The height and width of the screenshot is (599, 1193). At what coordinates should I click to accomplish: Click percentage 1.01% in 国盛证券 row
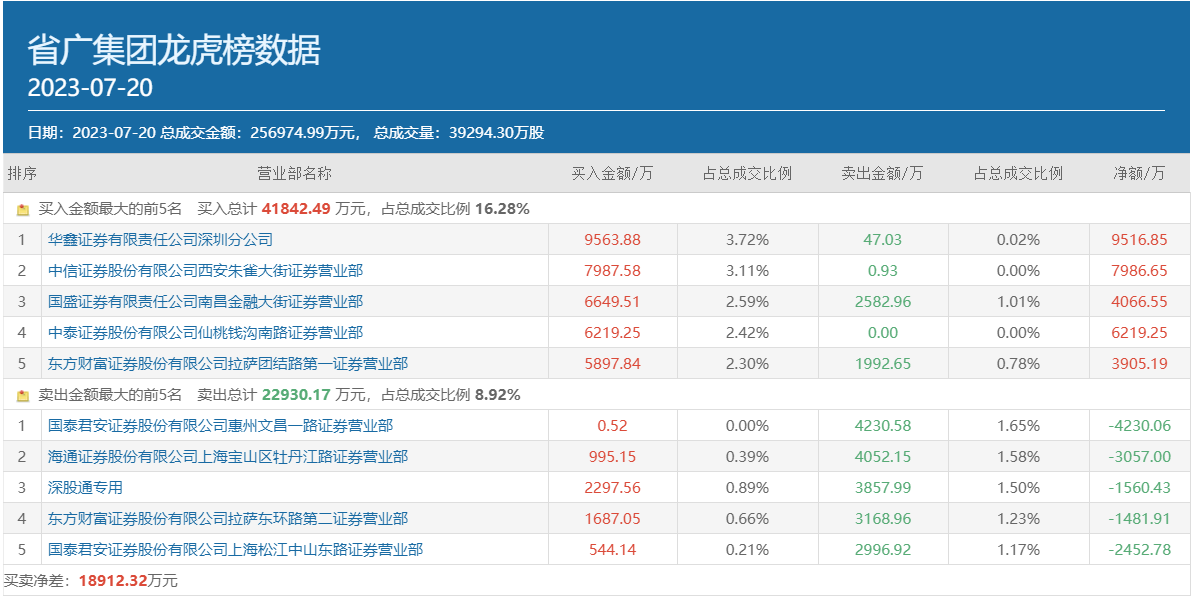coord(1018,302)
